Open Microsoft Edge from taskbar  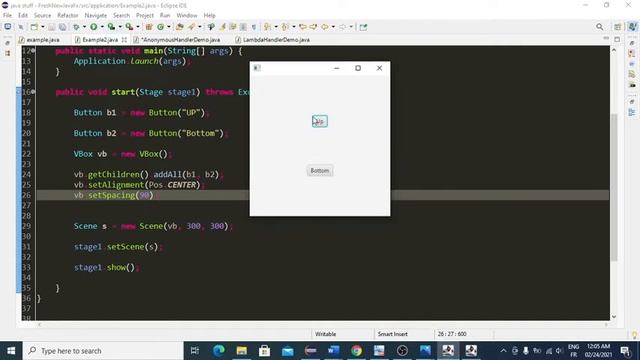219,351
